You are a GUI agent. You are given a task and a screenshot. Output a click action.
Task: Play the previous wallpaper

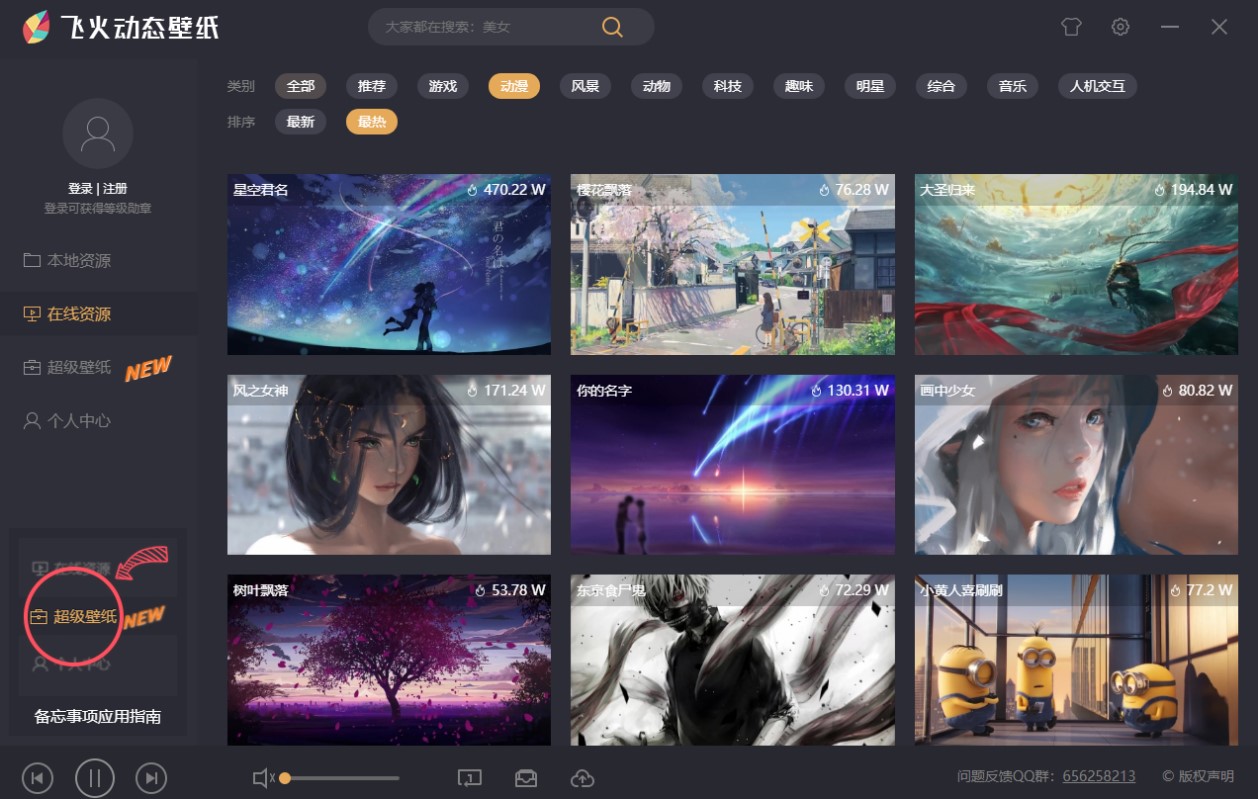[37, 778]
